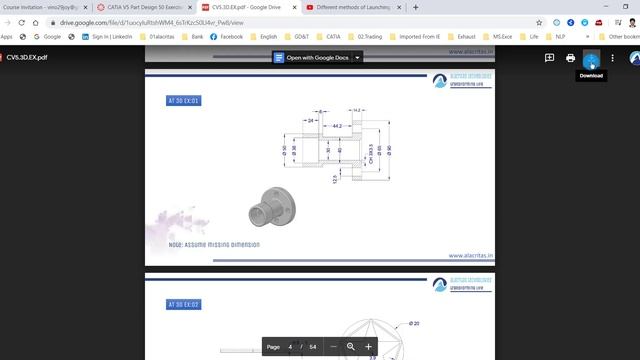This screenshot has width=640, height=360.
Task: Reload the page using refresh icon
Action: [x=22, y=23]
